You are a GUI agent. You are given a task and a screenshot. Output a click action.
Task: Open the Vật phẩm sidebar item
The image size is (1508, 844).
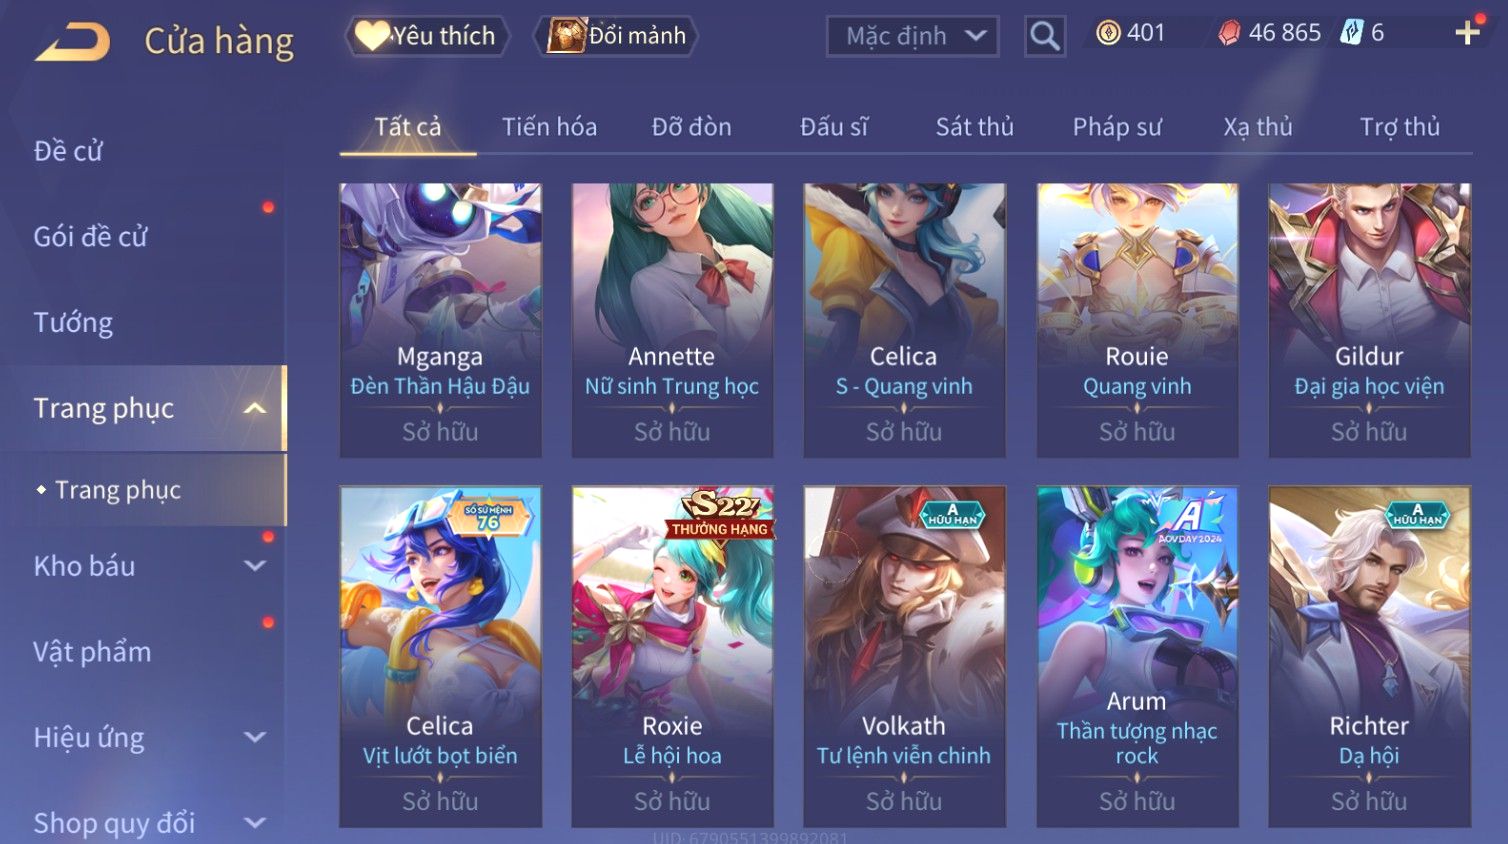[x=92, y=652]
